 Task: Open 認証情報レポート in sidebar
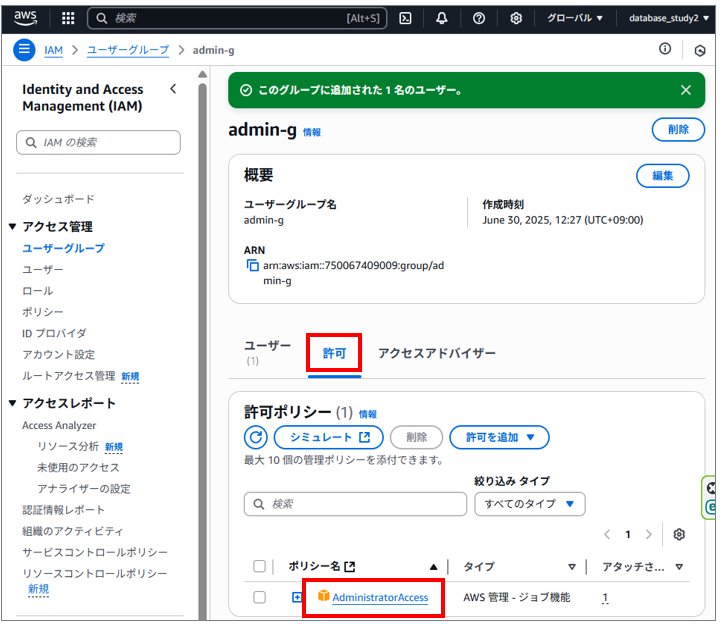click(63, 510)
